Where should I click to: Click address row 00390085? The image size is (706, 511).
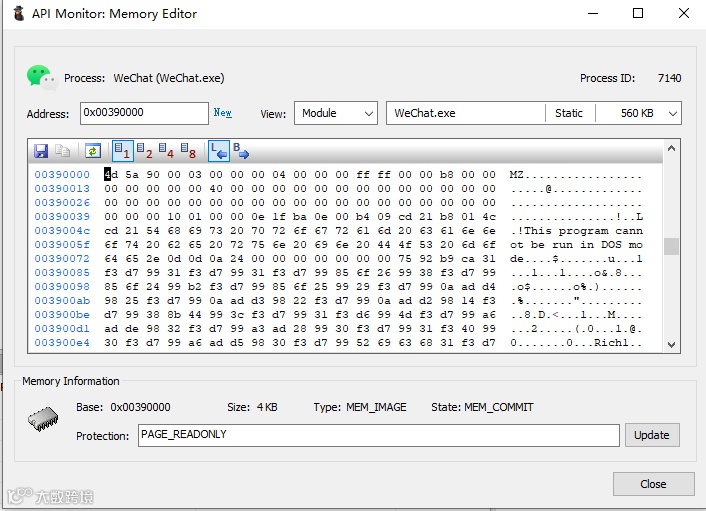click(x=62, y=273)
